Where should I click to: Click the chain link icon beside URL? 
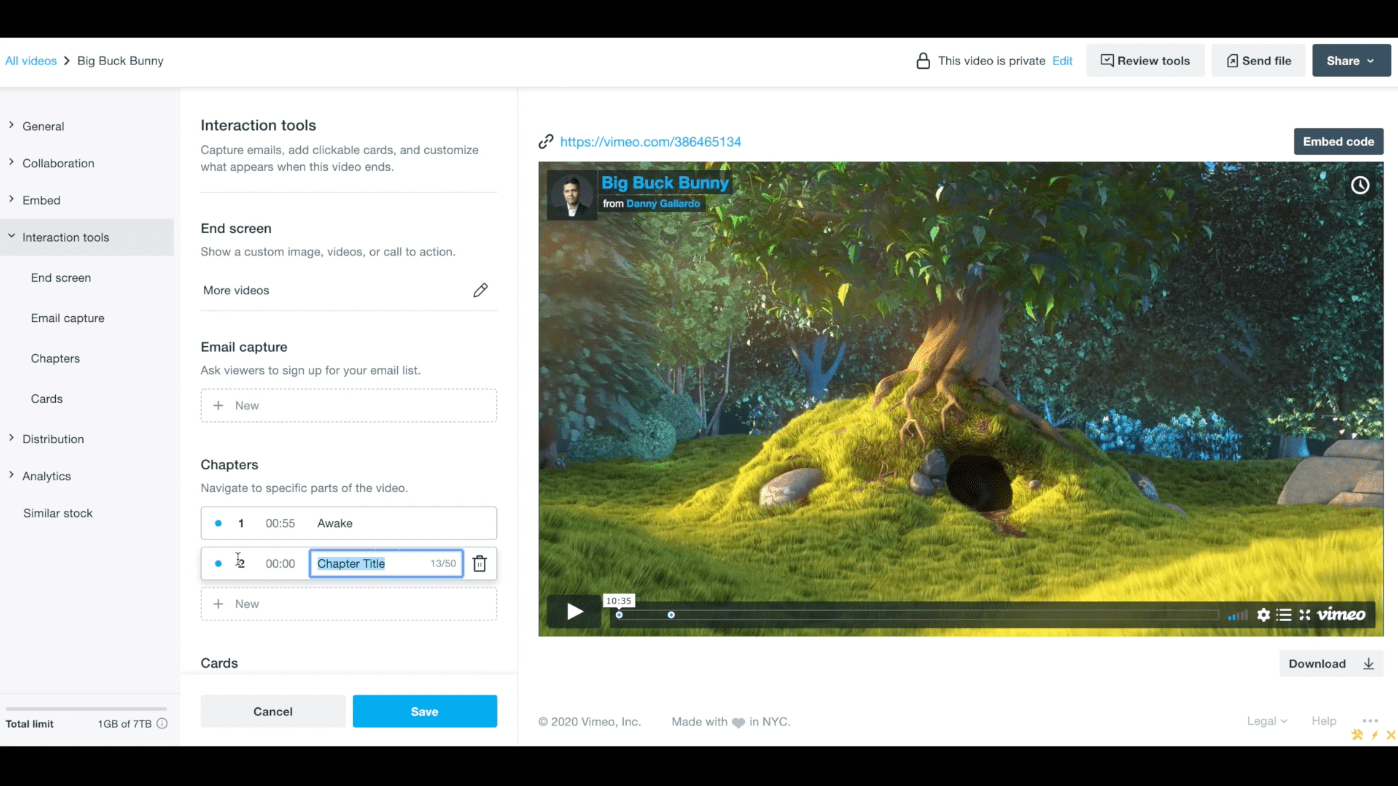[546, 142]
